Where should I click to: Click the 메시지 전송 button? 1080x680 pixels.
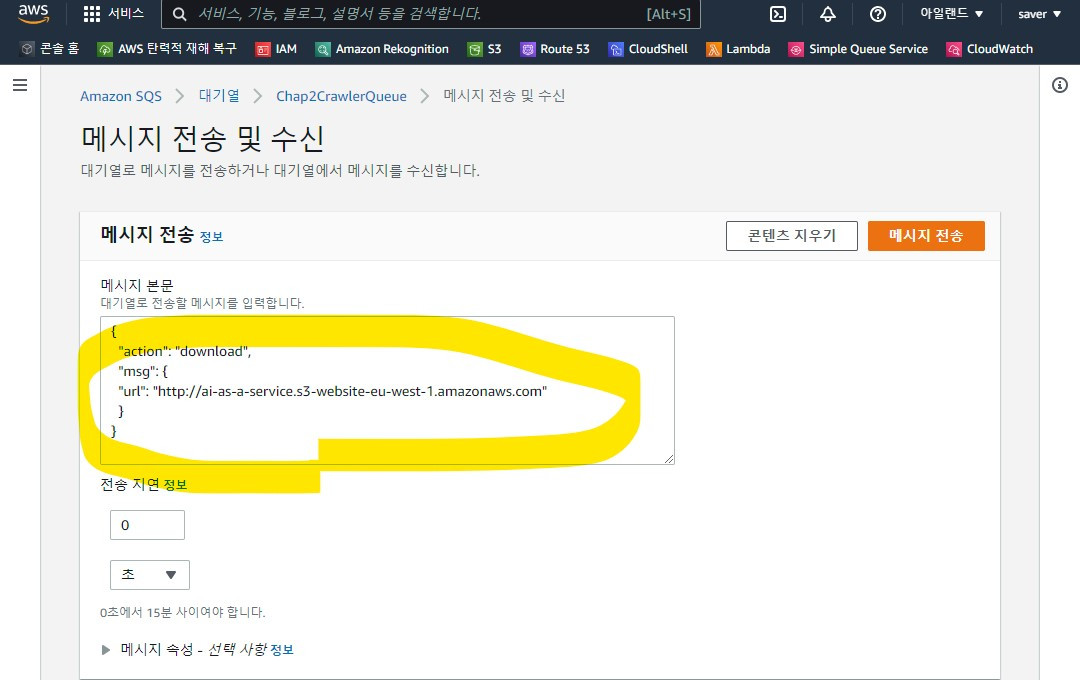(x=926, y=236)
